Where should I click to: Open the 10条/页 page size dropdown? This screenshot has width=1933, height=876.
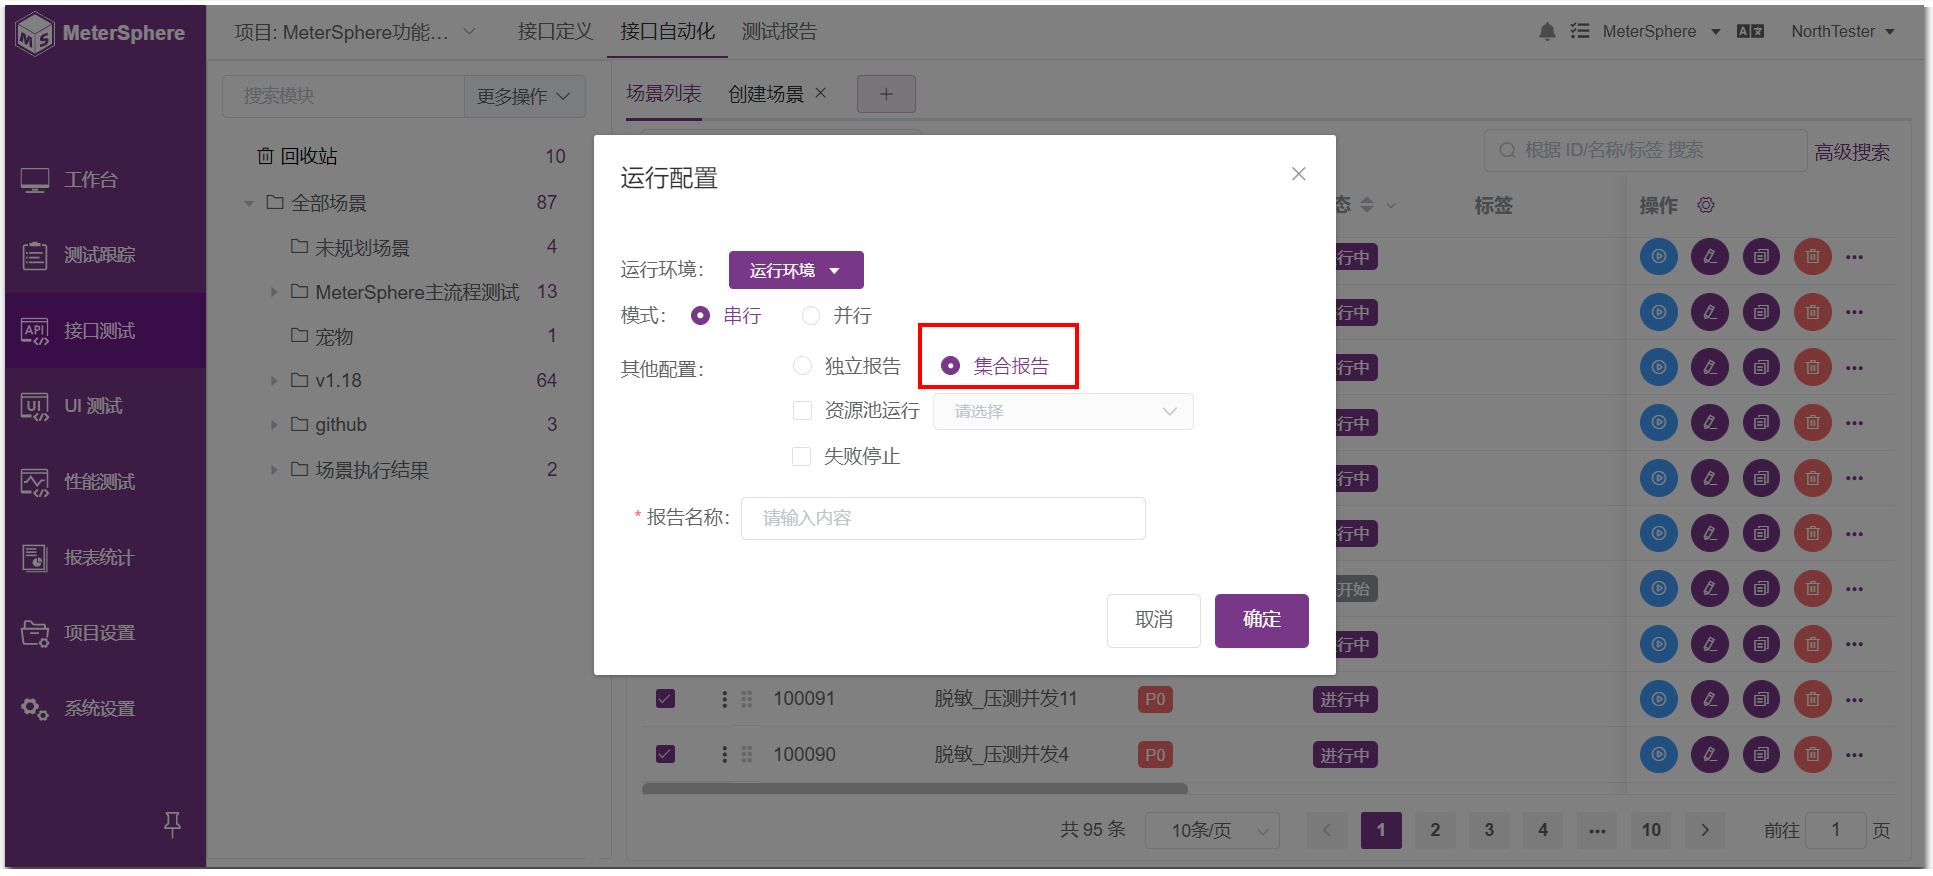pyautogui.click(x=1212, y=830)
